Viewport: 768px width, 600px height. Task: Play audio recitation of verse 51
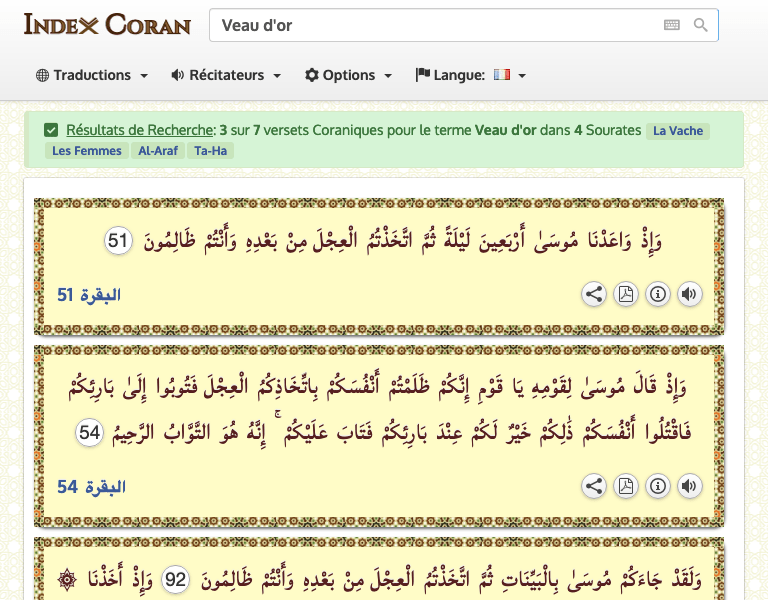pos(690,294)
